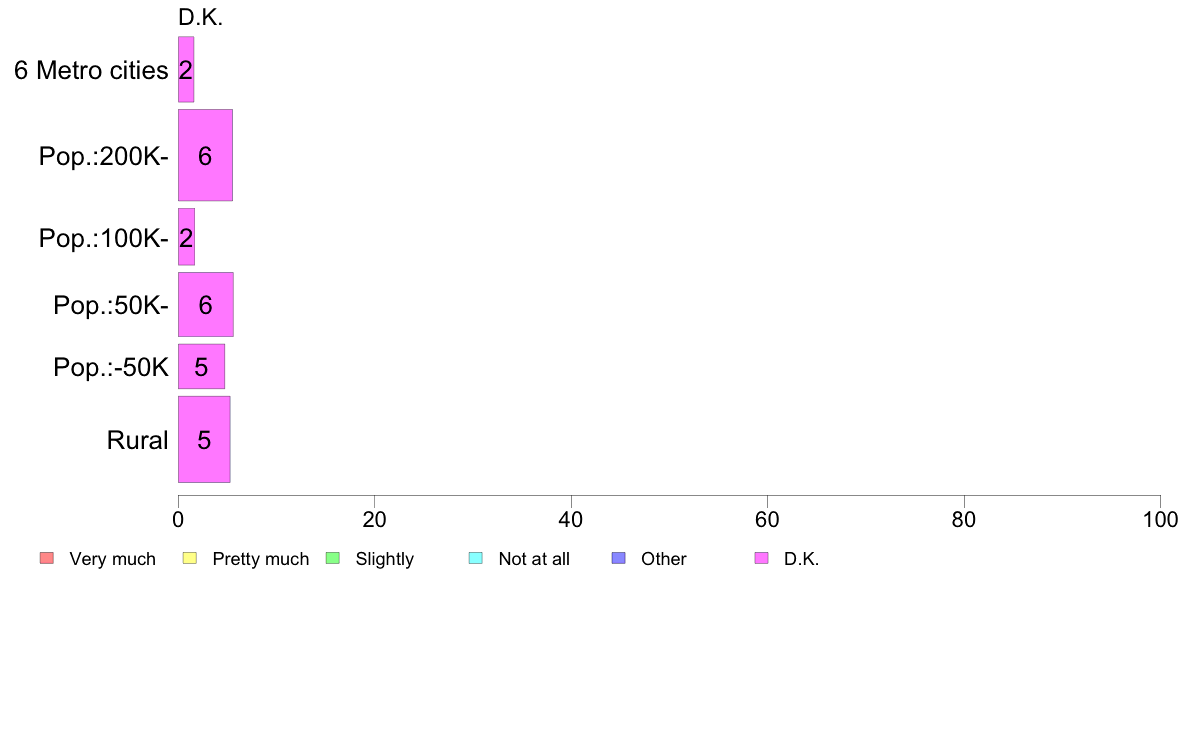Click the D.K. magenta legend swatch
The height and width of the screenshot is (736, 1188).
pos(761,559)
